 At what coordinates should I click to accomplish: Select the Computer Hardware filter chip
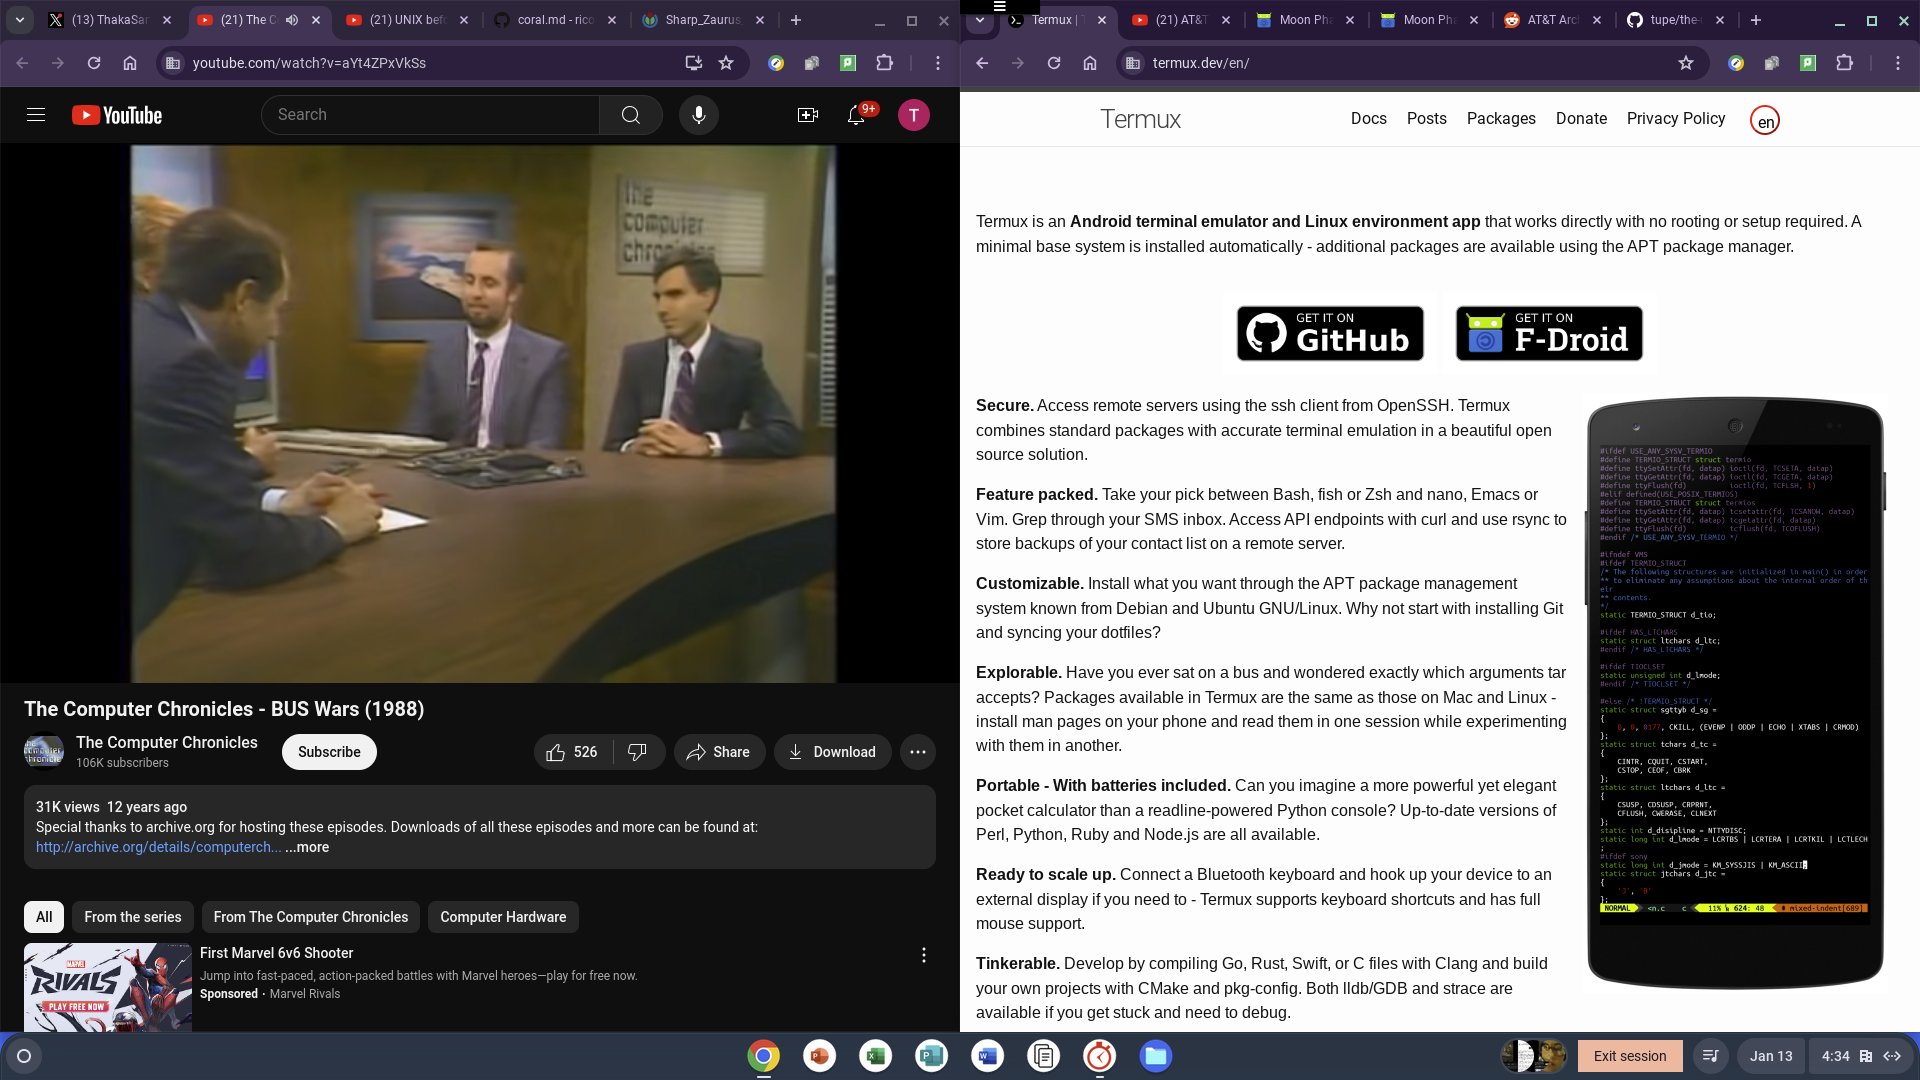tap(503, 917)
